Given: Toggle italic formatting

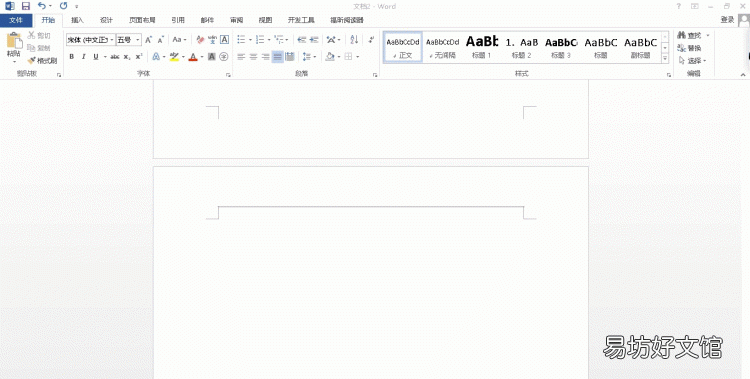Looking at the screenshot, I should (x=83, y=56).
